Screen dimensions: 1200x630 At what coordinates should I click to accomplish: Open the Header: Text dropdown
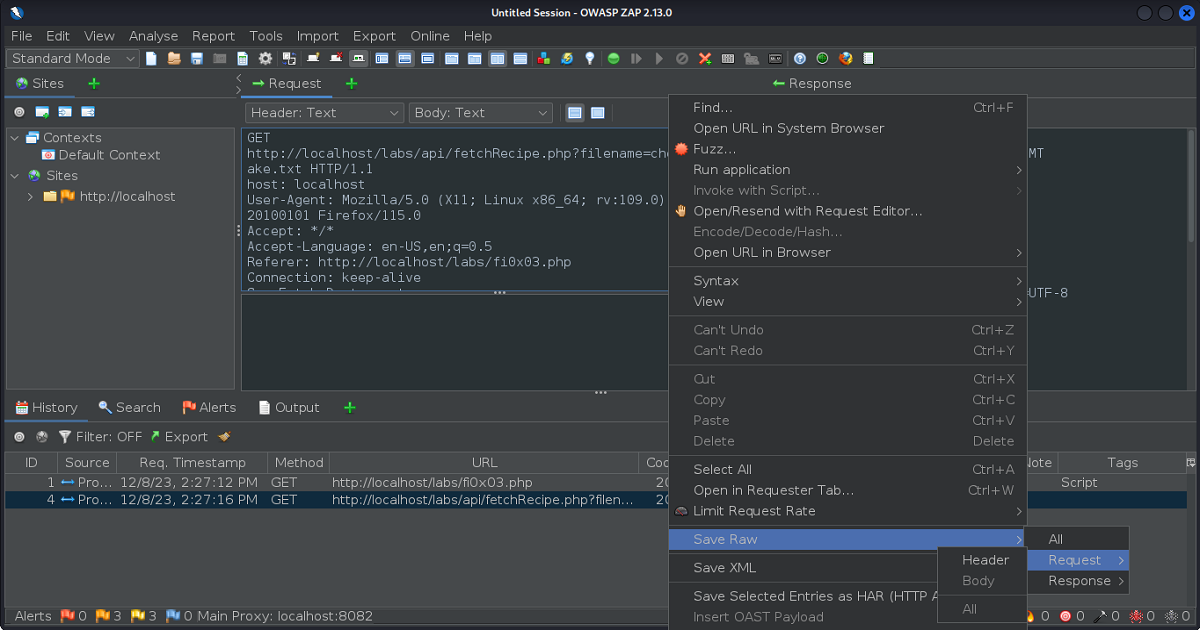(324, 113)
